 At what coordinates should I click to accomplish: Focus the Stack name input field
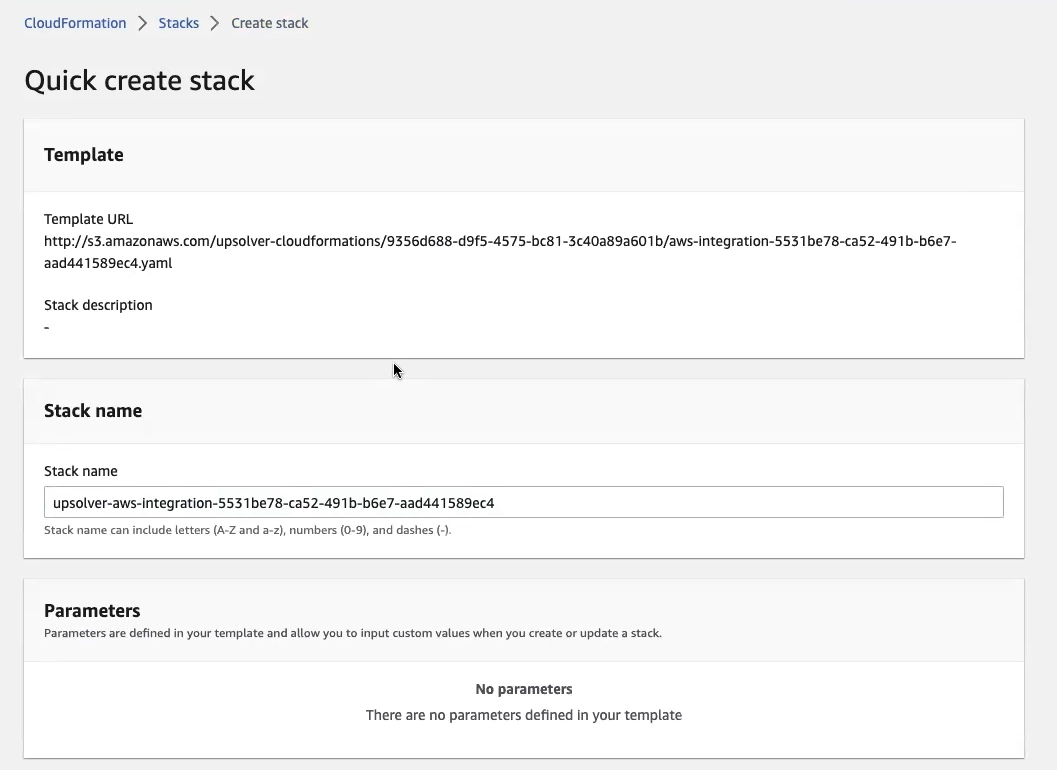[523, 503]
